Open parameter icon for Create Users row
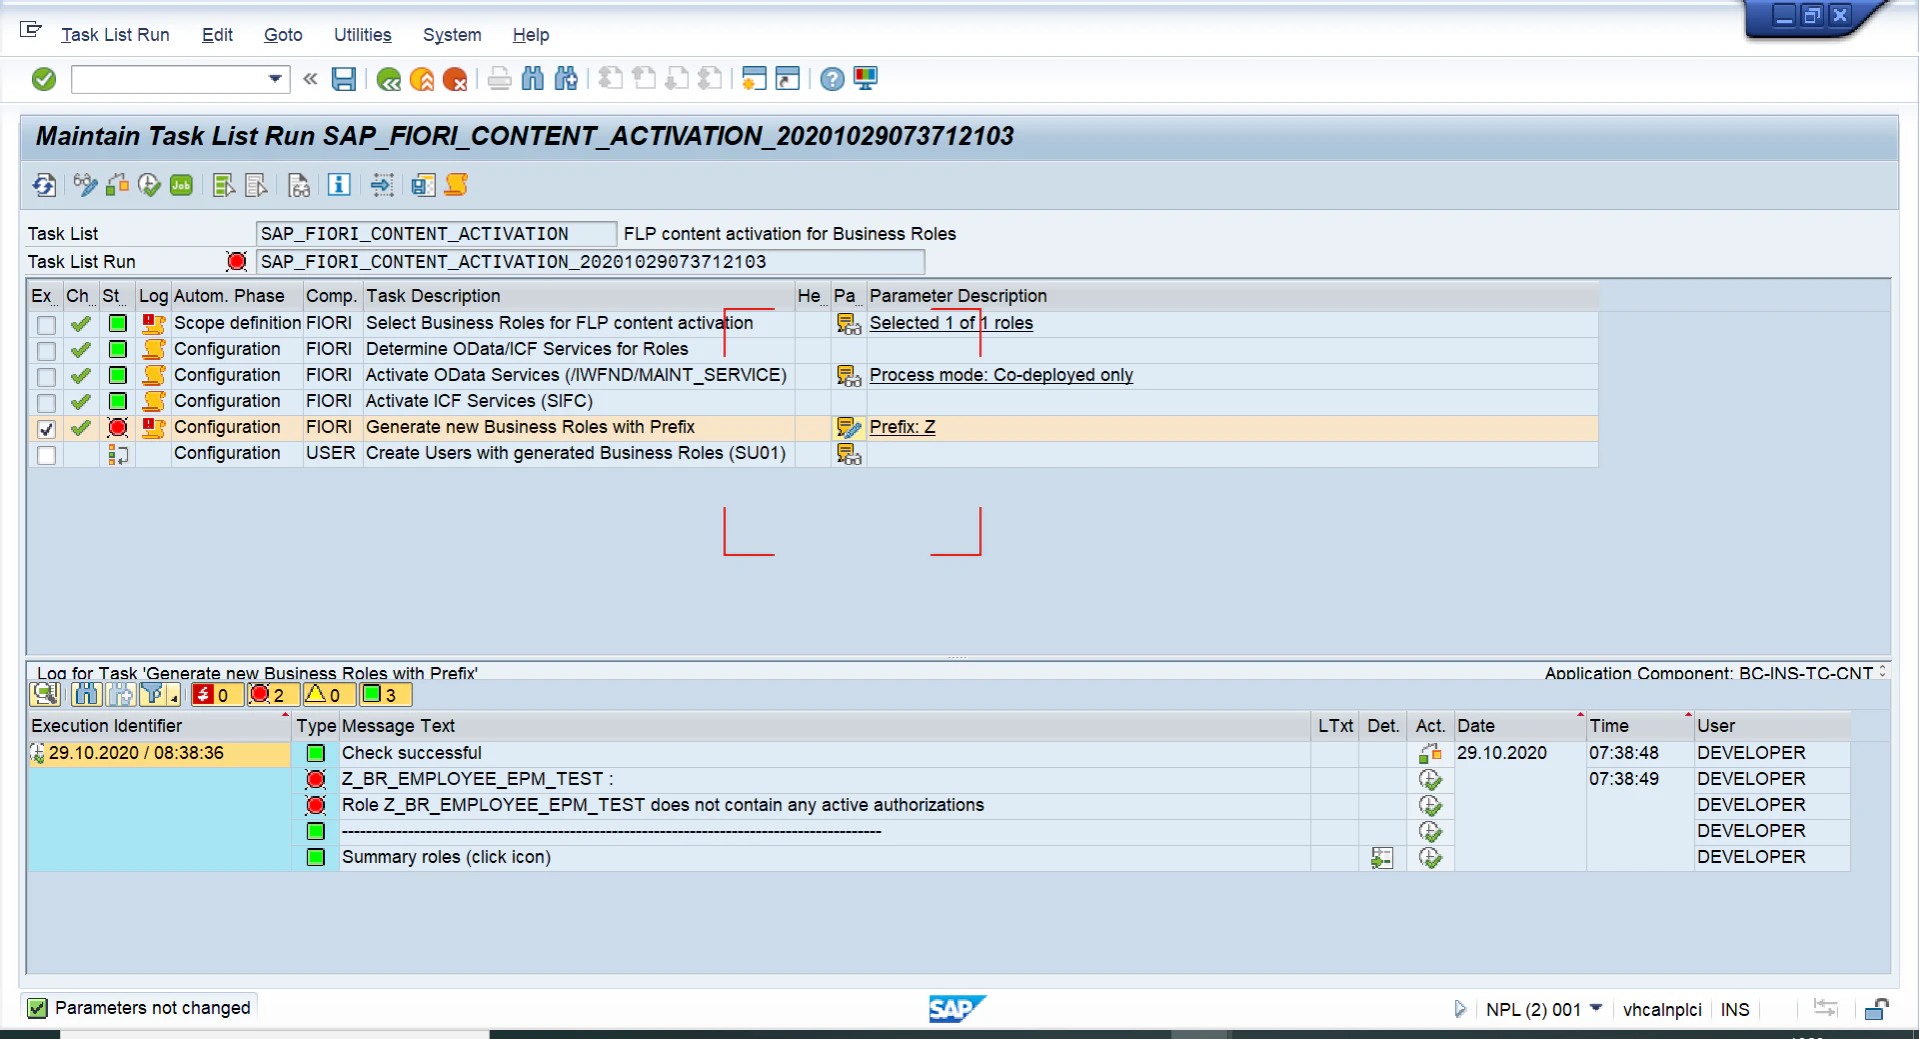This screenshot has width=1919, height=1039. (x=848, y=453)
